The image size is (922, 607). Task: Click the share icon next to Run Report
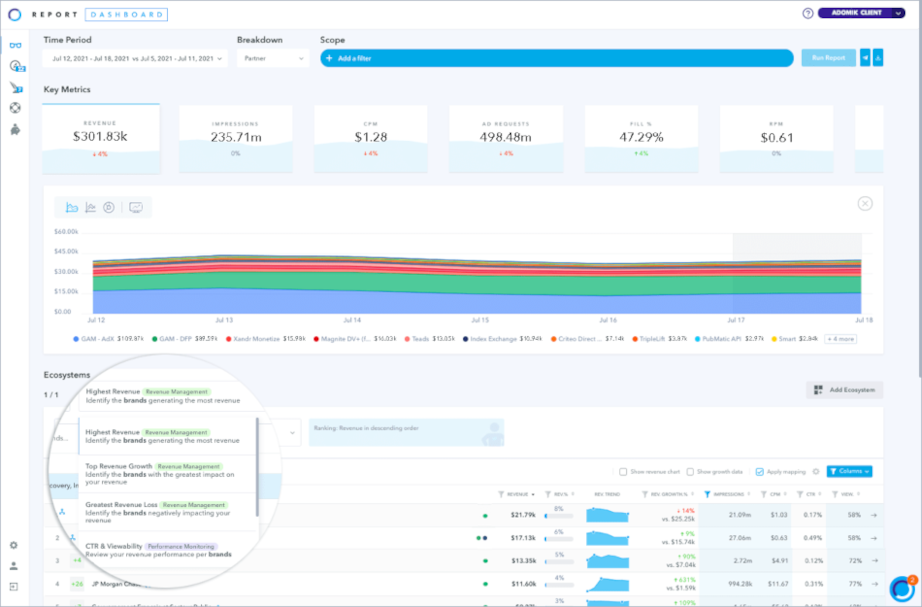(865, 58)
